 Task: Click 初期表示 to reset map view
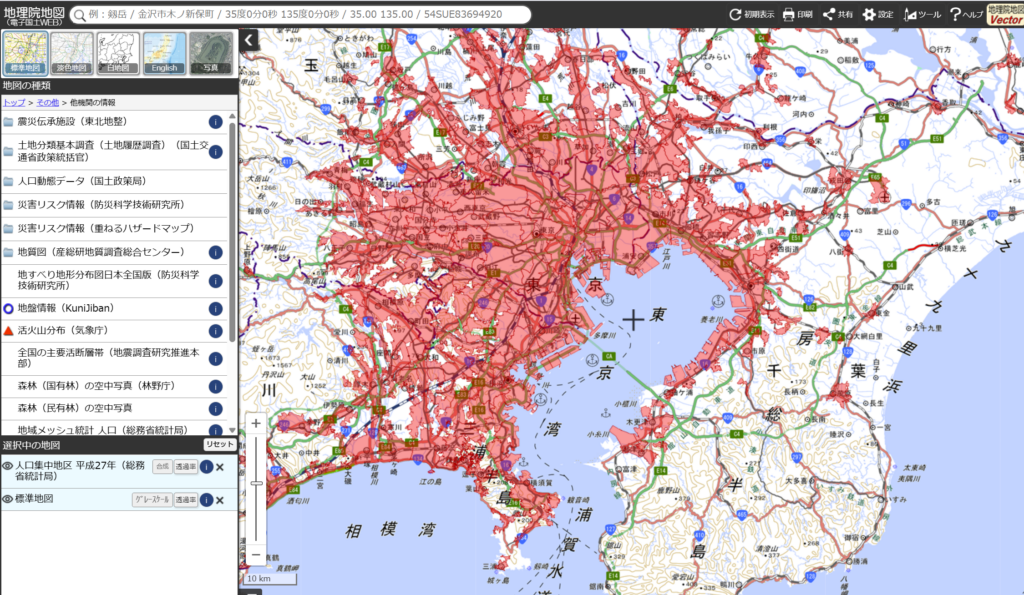751,15
